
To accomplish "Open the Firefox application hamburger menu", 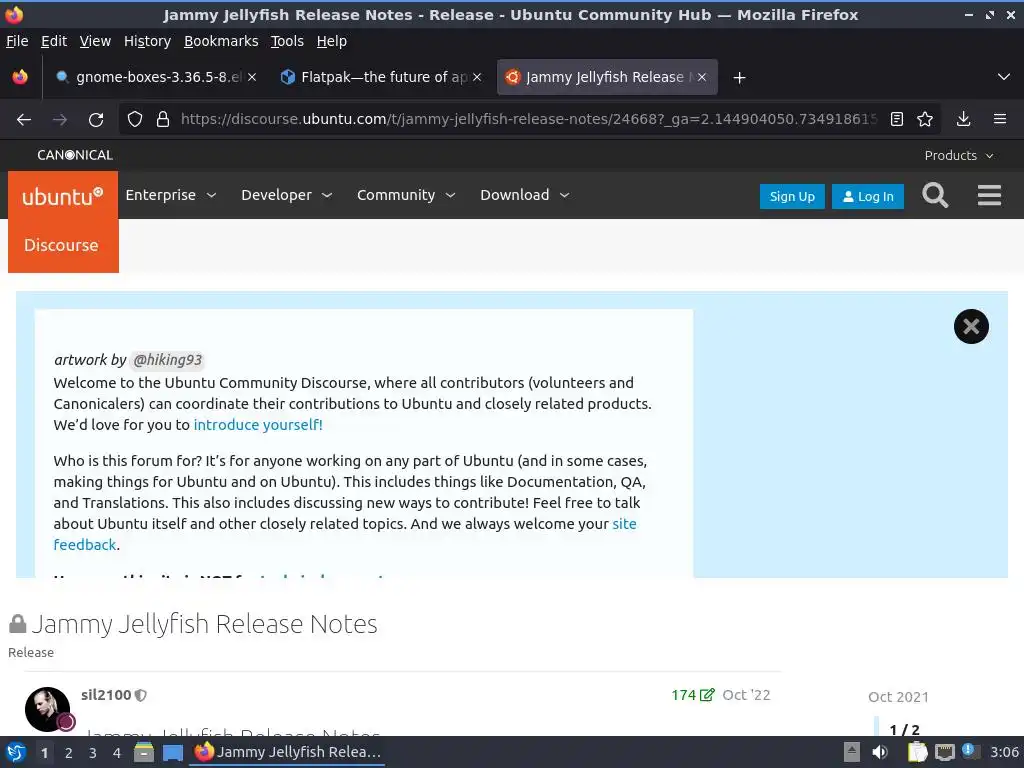I will tap(1000, 119).
